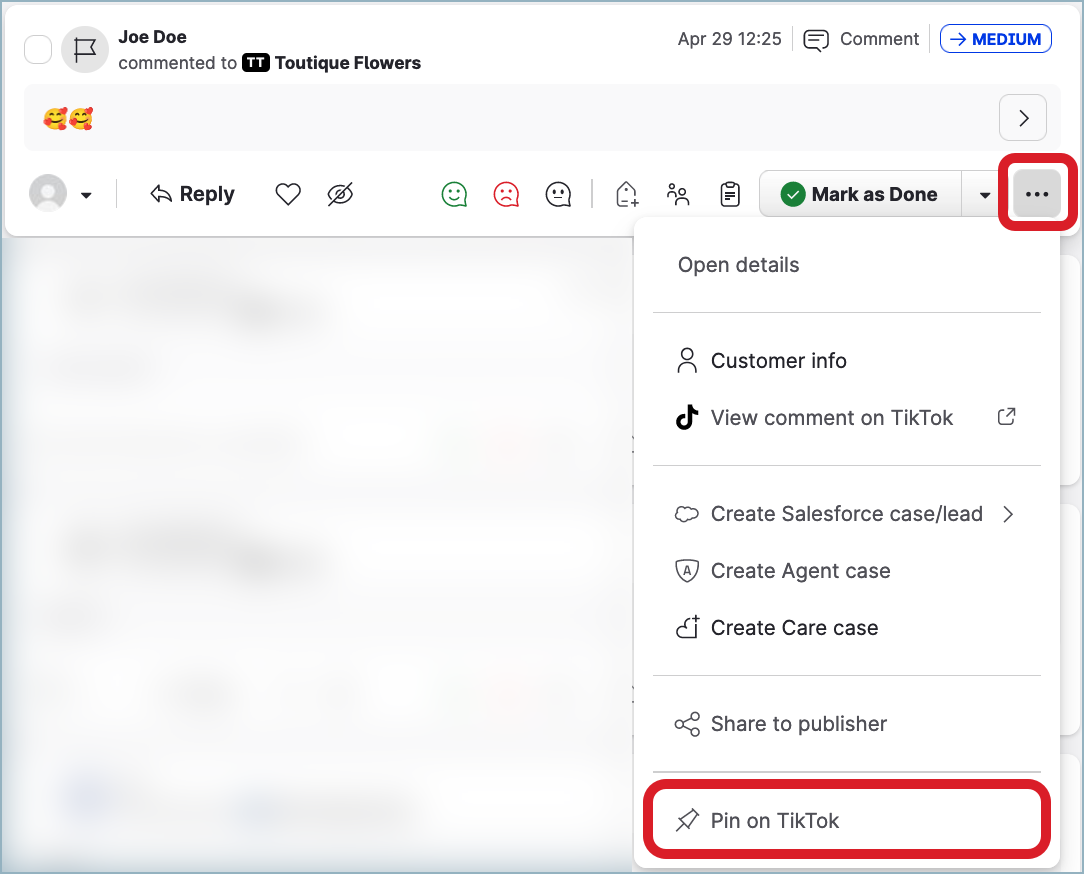Expand the comment with the right chevron
The image size is (1084, 874).
pos(1022,118)
